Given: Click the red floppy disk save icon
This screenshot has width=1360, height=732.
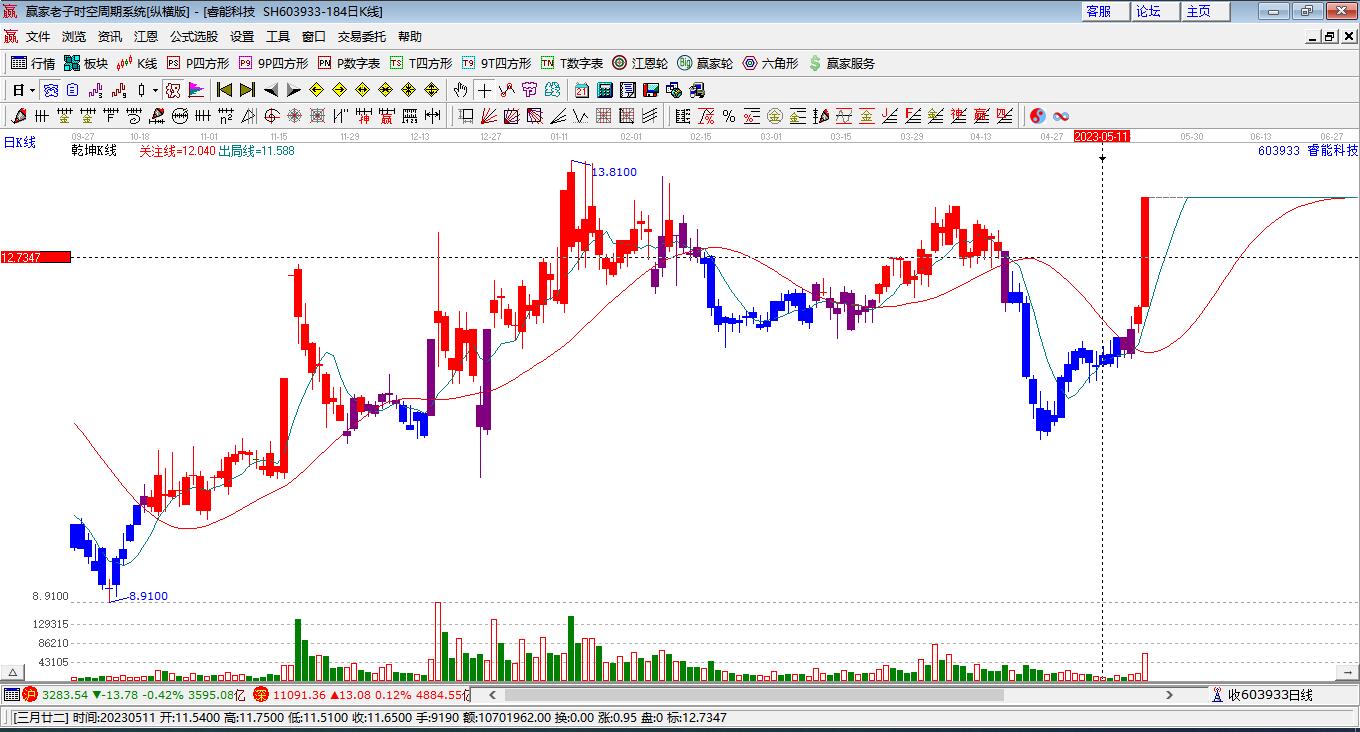Looking at the screenshot, I should (x=651, y=90).
